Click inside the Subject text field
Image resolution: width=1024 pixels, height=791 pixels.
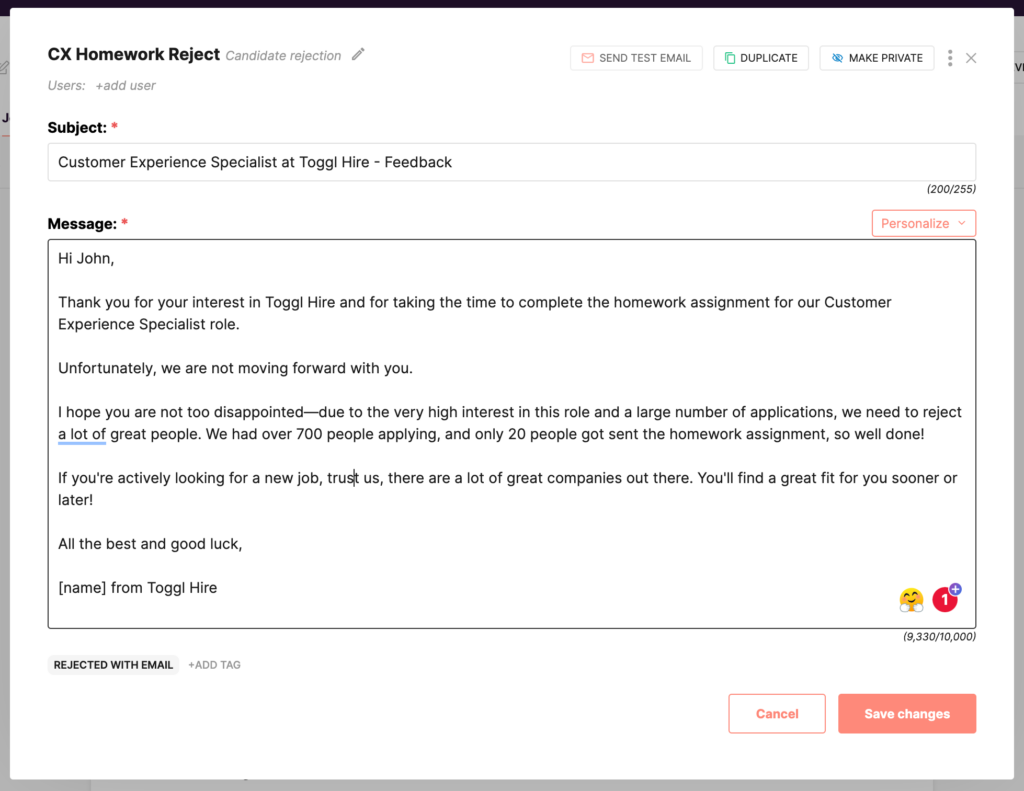tap(511, 162)
